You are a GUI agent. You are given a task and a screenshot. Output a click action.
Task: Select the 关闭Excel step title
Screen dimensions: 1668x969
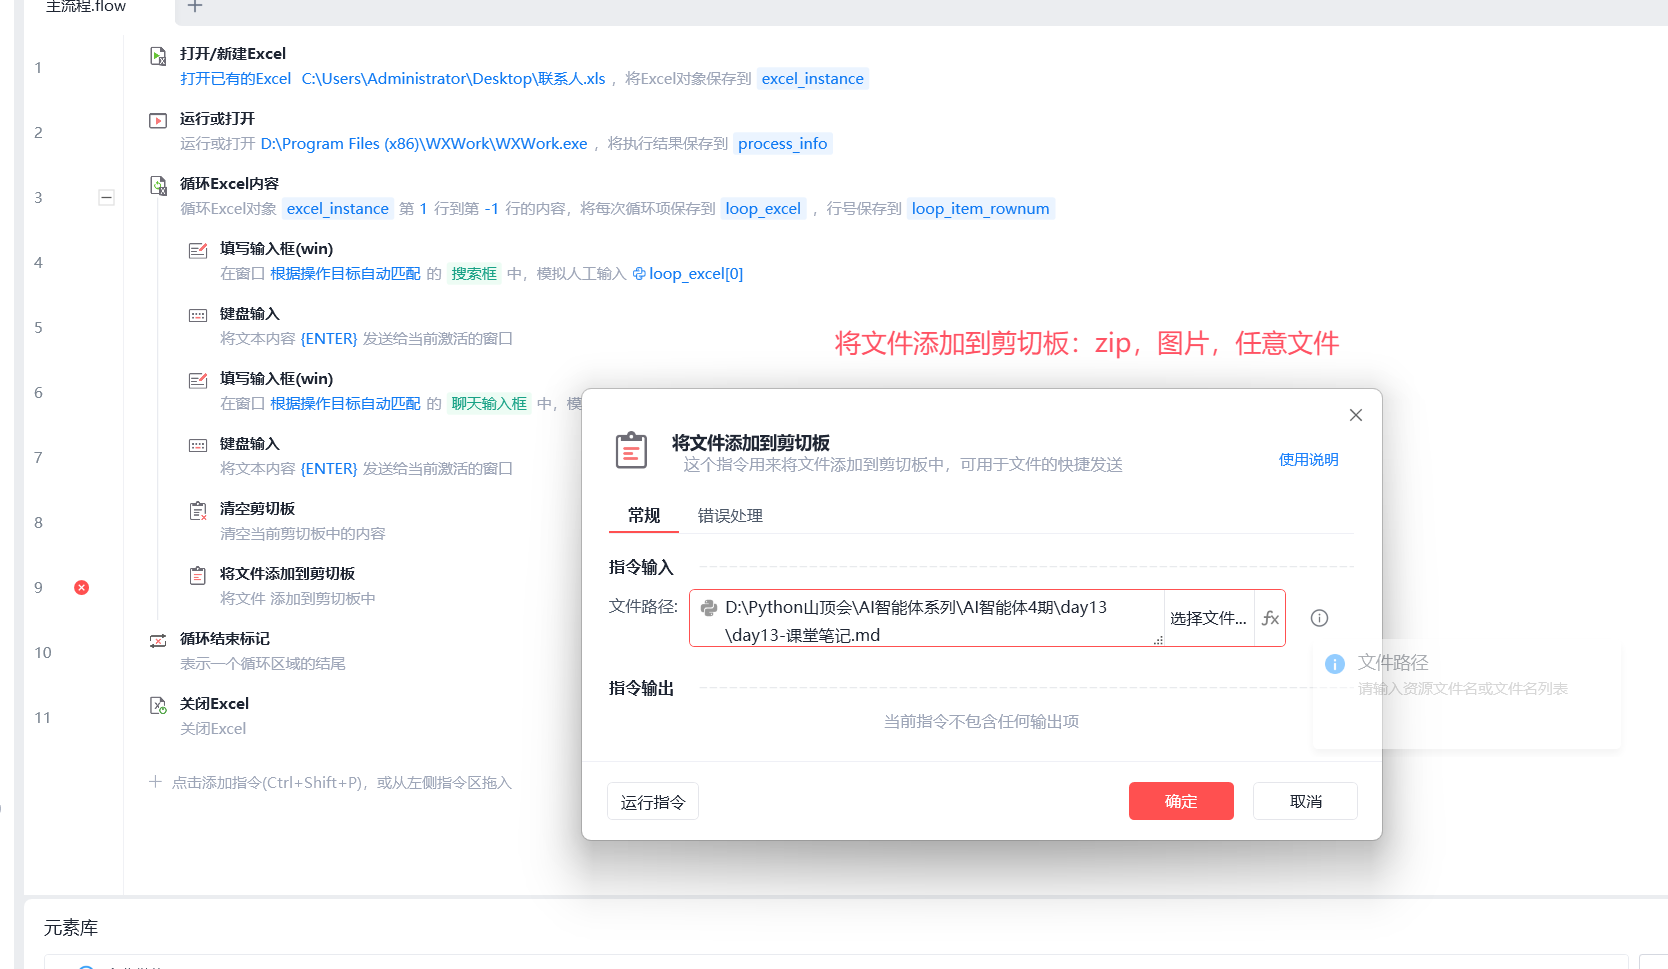[214, 704]
